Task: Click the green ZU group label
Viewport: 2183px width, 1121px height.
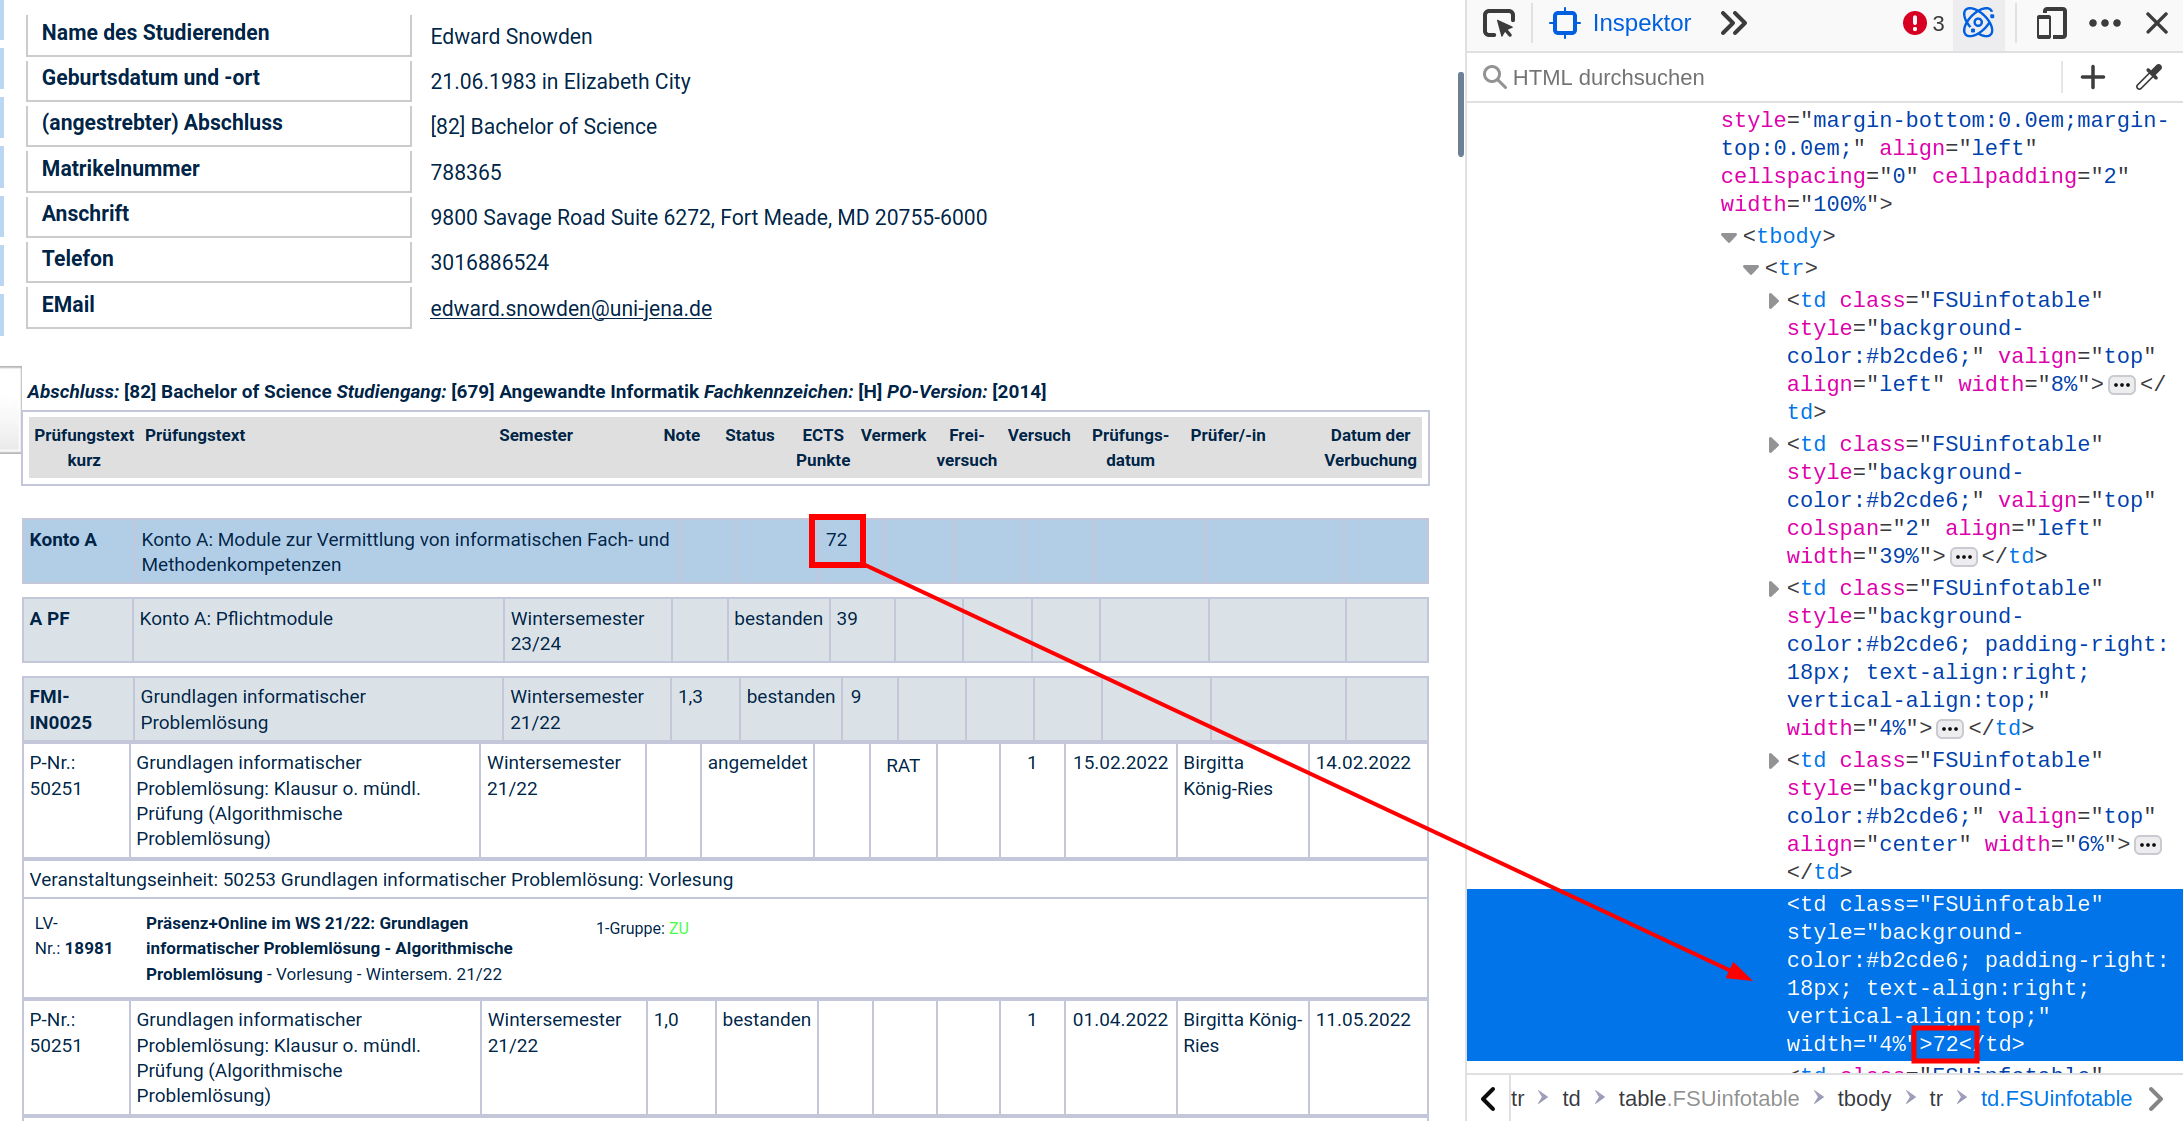Action: [679, 928]
